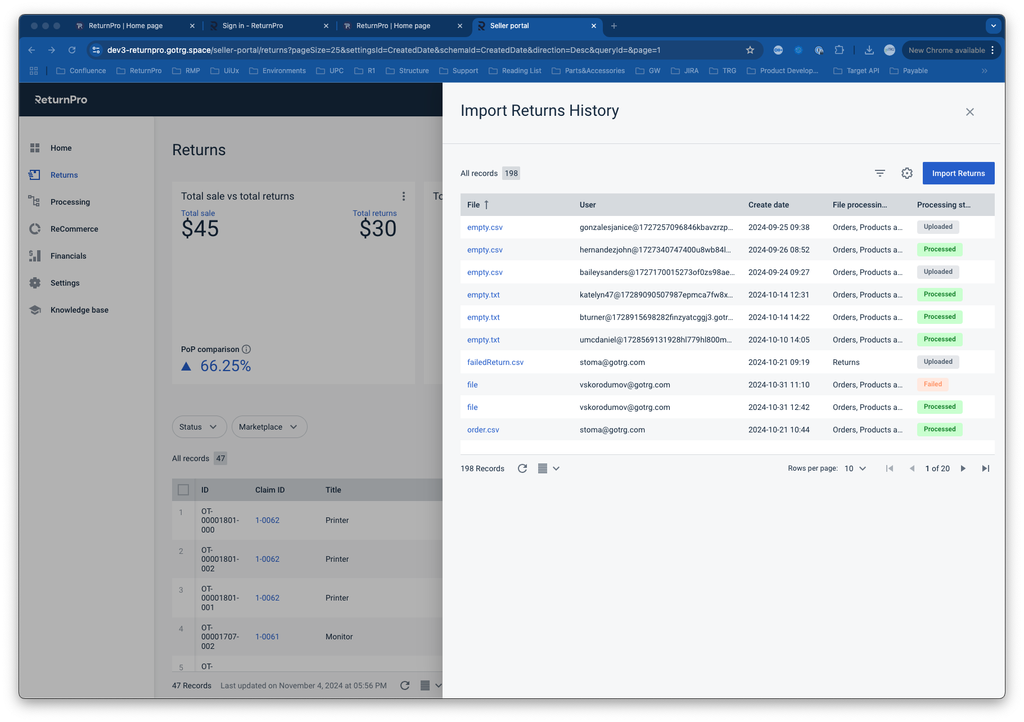1024x722 pixels.
Task: Go to next page of import records
Action: tap(963, 468)
